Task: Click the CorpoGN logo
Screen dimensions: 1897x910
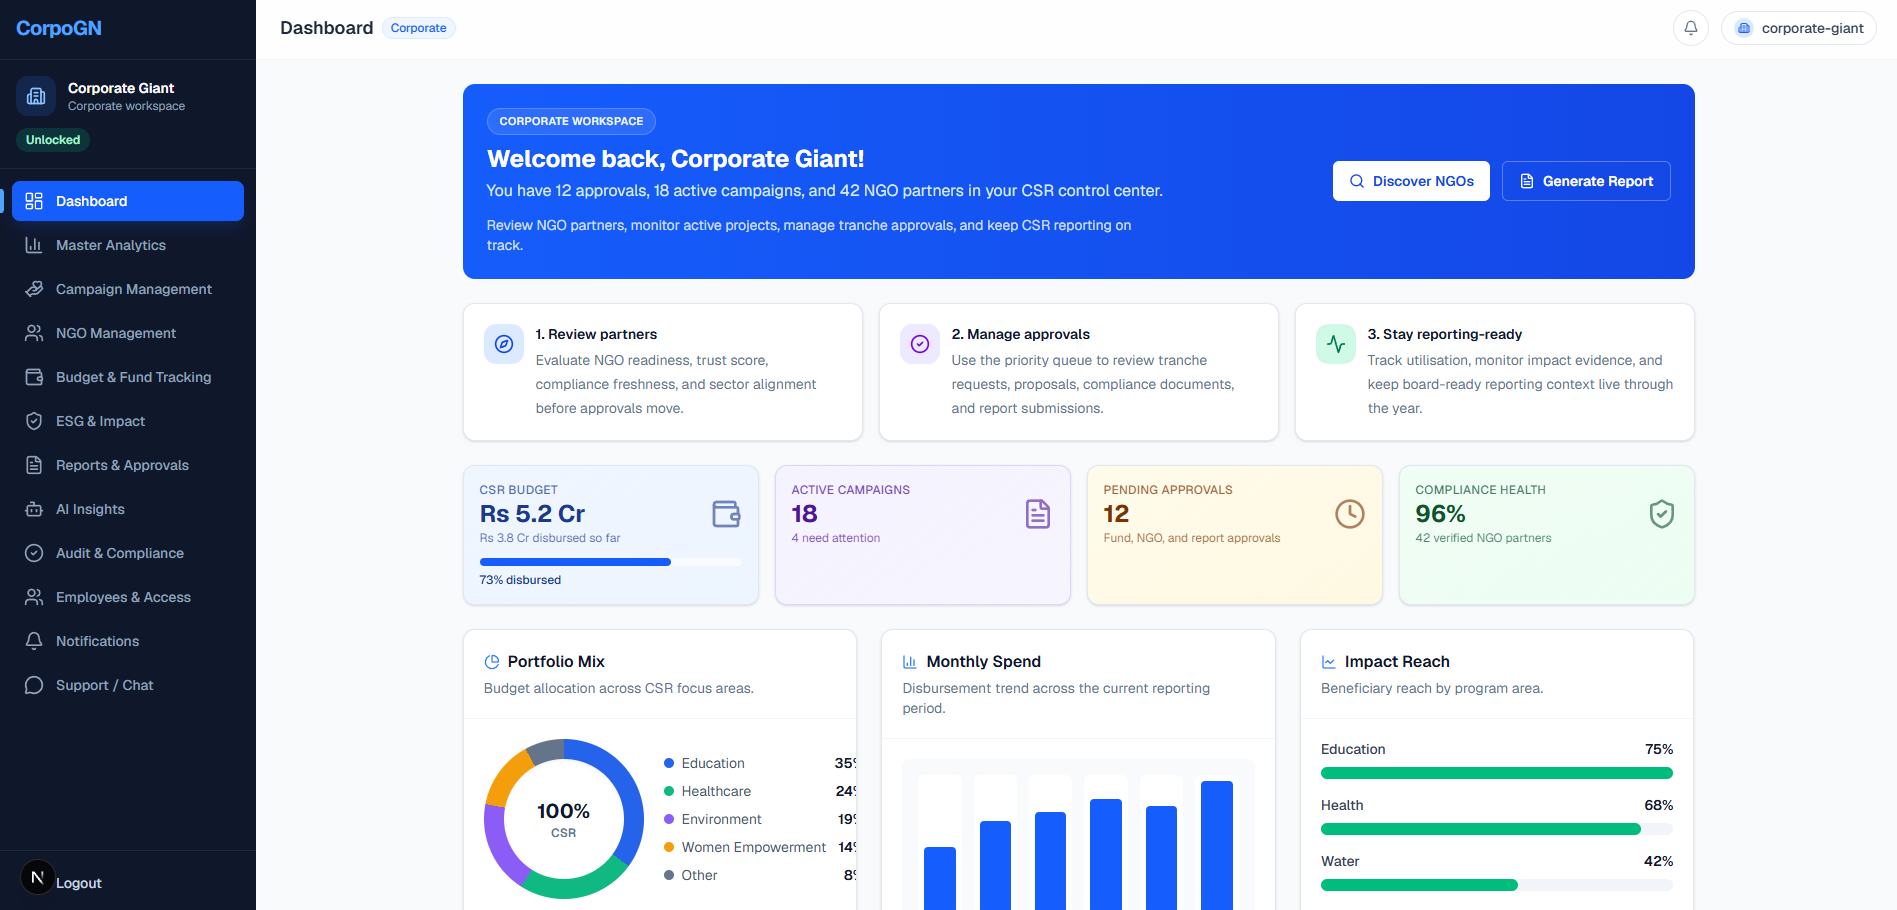Action: [59, 28]
